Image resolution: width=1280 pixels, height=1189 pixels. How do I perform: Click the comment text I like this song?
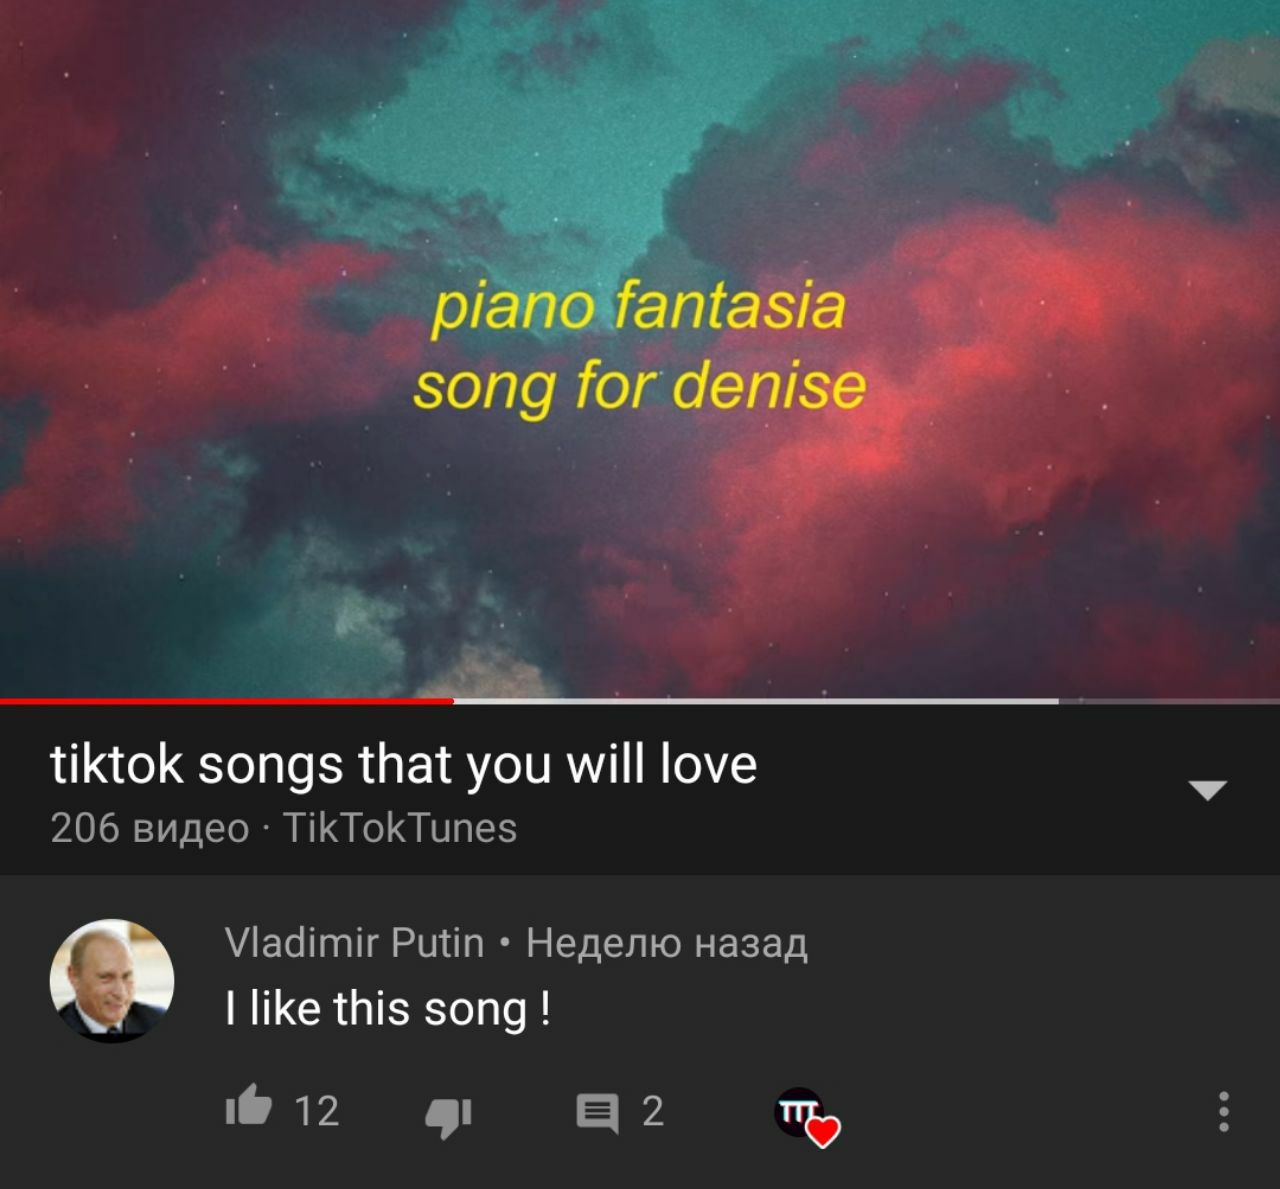(388, 1008)
